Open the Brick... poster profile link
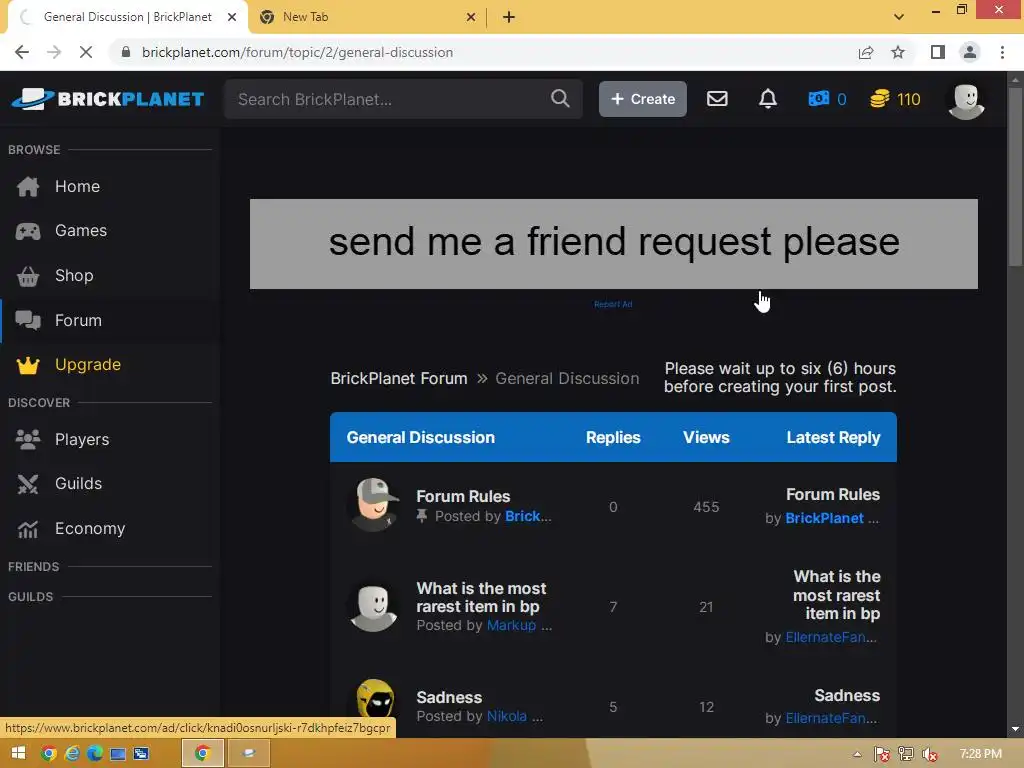Image resolution: width=1024 pixels, height=768 pixels. (x=528, y=516)
